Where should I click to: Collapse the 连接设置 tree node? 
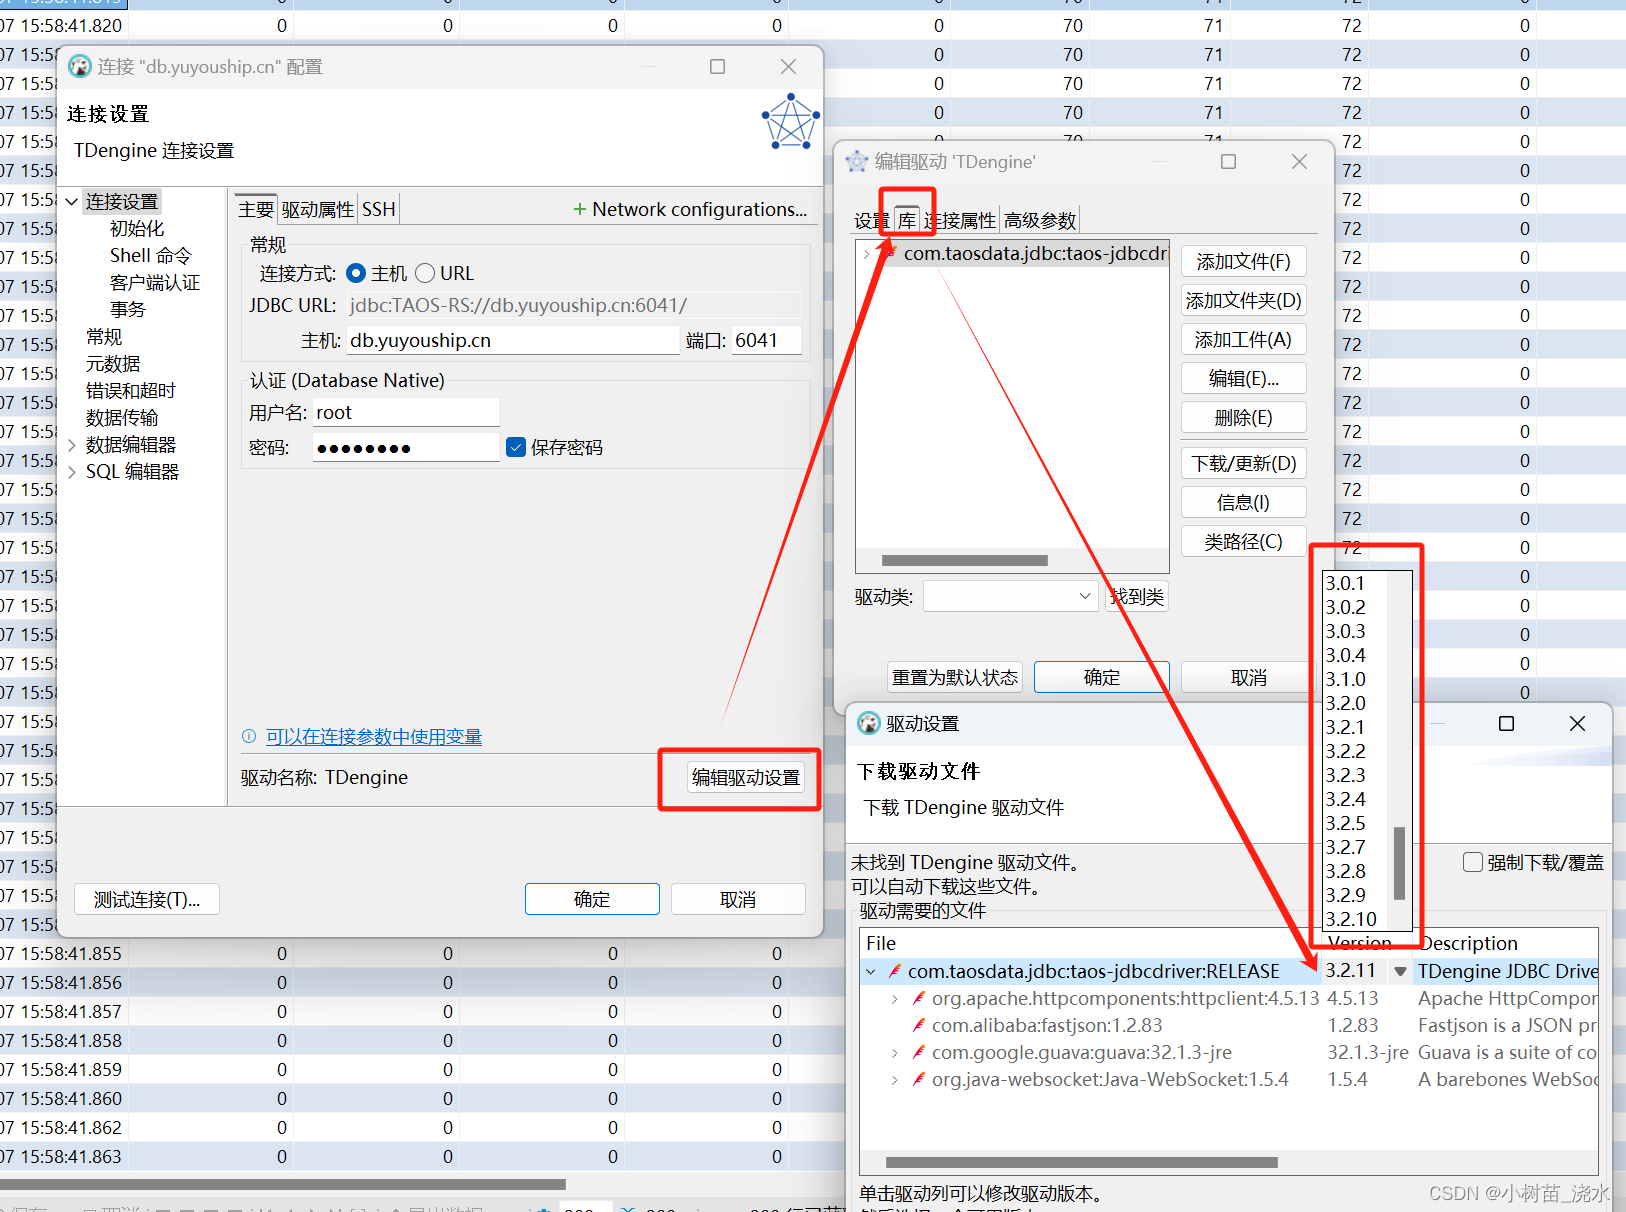point(72,202)
